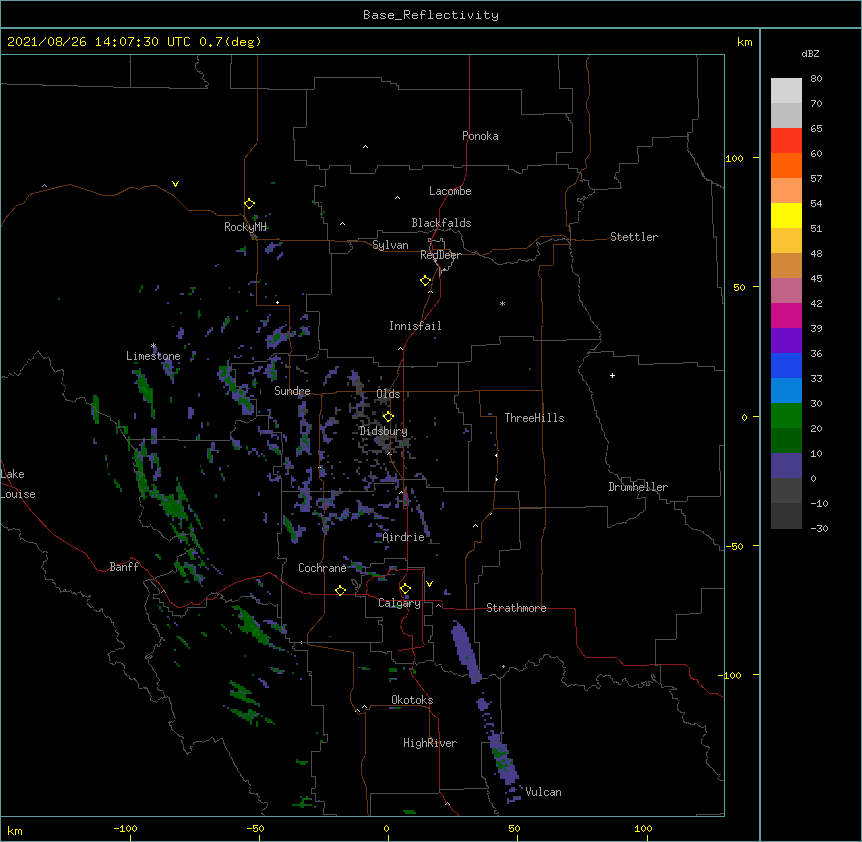Click the Cochrane town label
862x842 pixels.
(322, 568)
